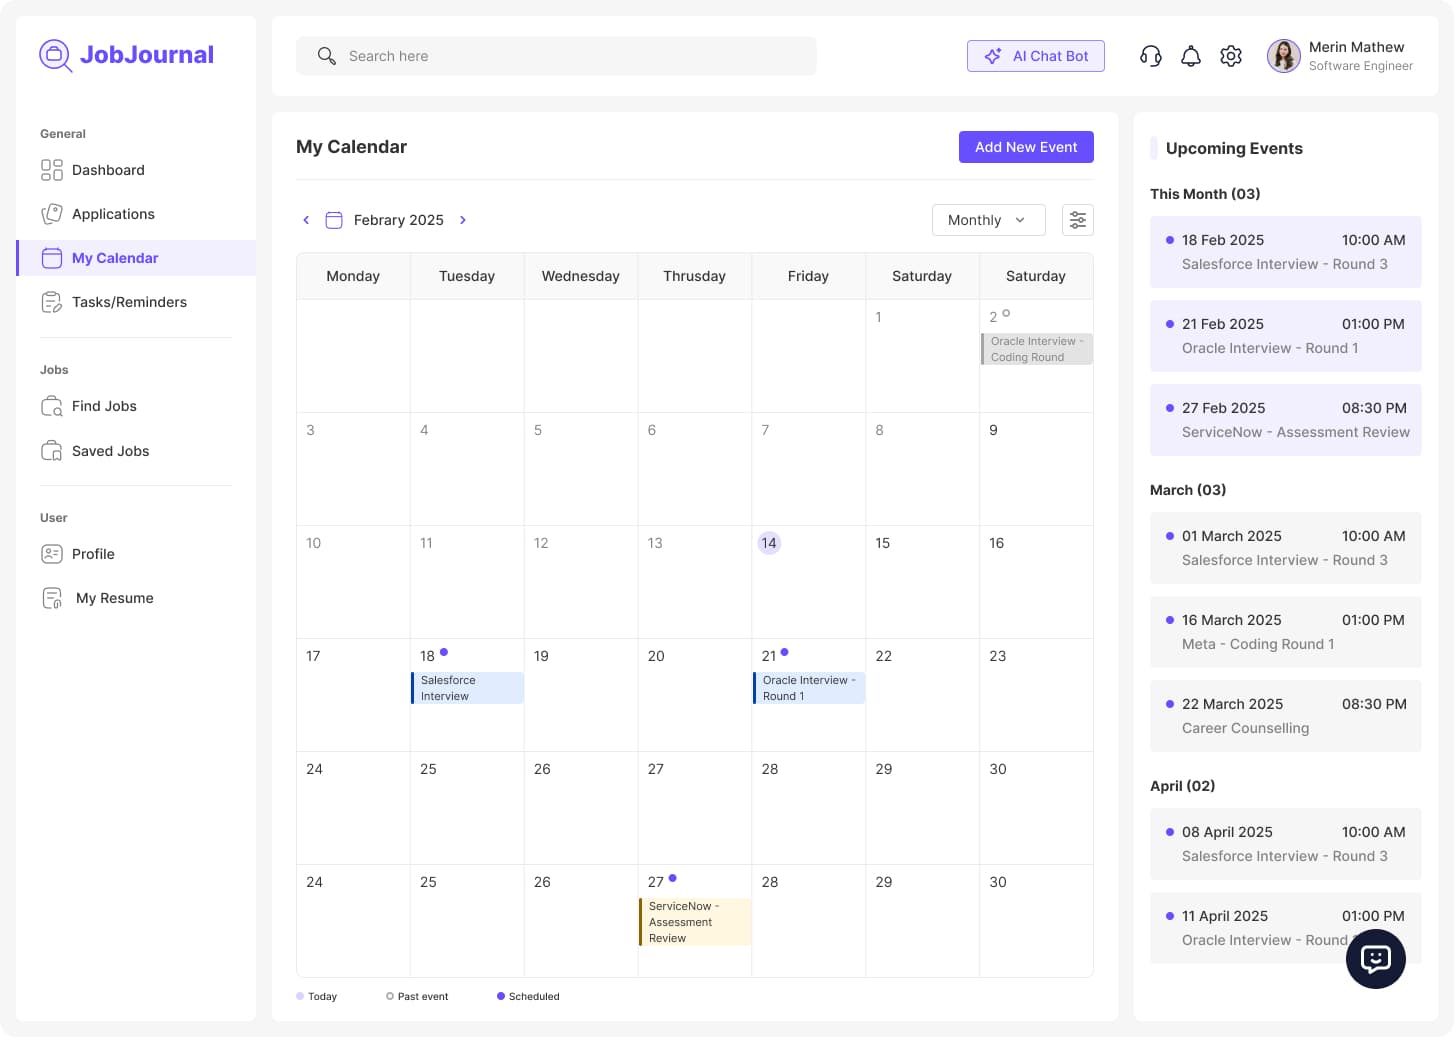The image size is (1454, 1037).
Task: Go to next month with right chevron
Action: pyautogui.click(x=463, y=220)
